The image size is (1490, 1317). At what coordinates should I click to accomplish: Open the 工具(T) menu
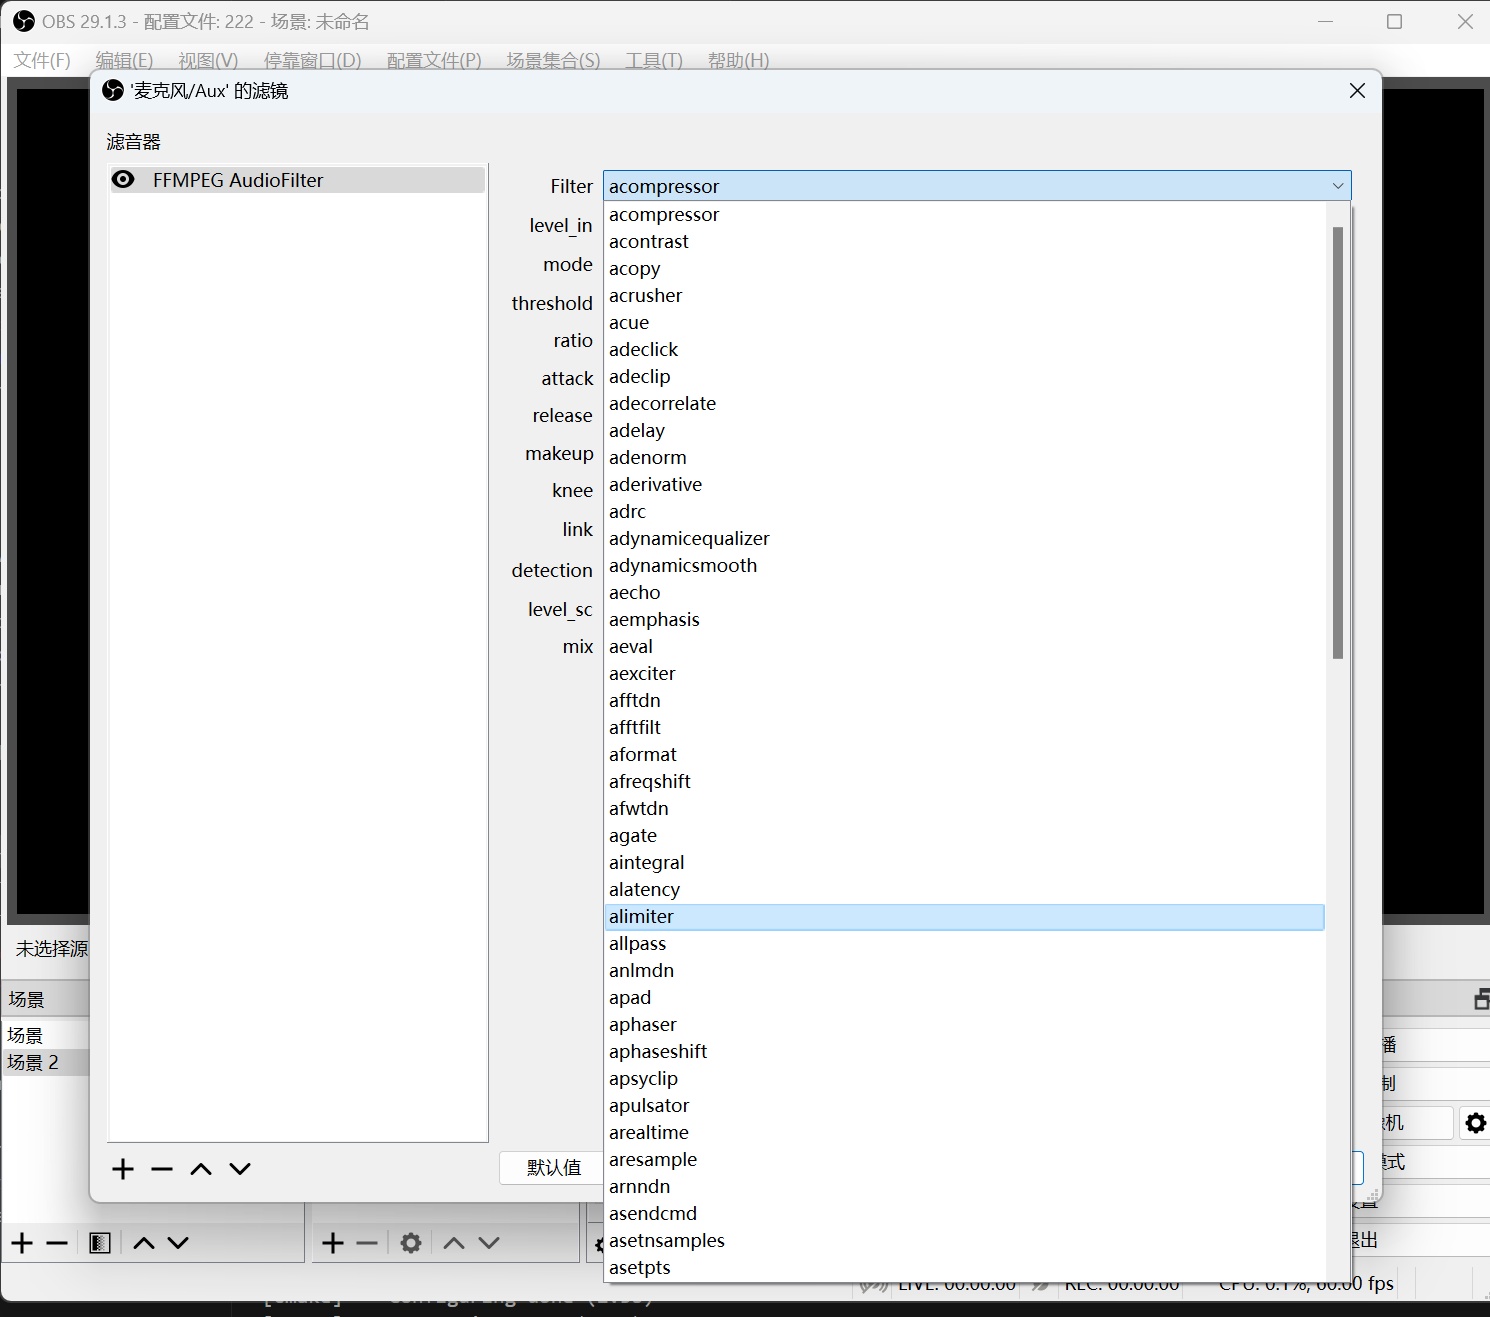654,60
